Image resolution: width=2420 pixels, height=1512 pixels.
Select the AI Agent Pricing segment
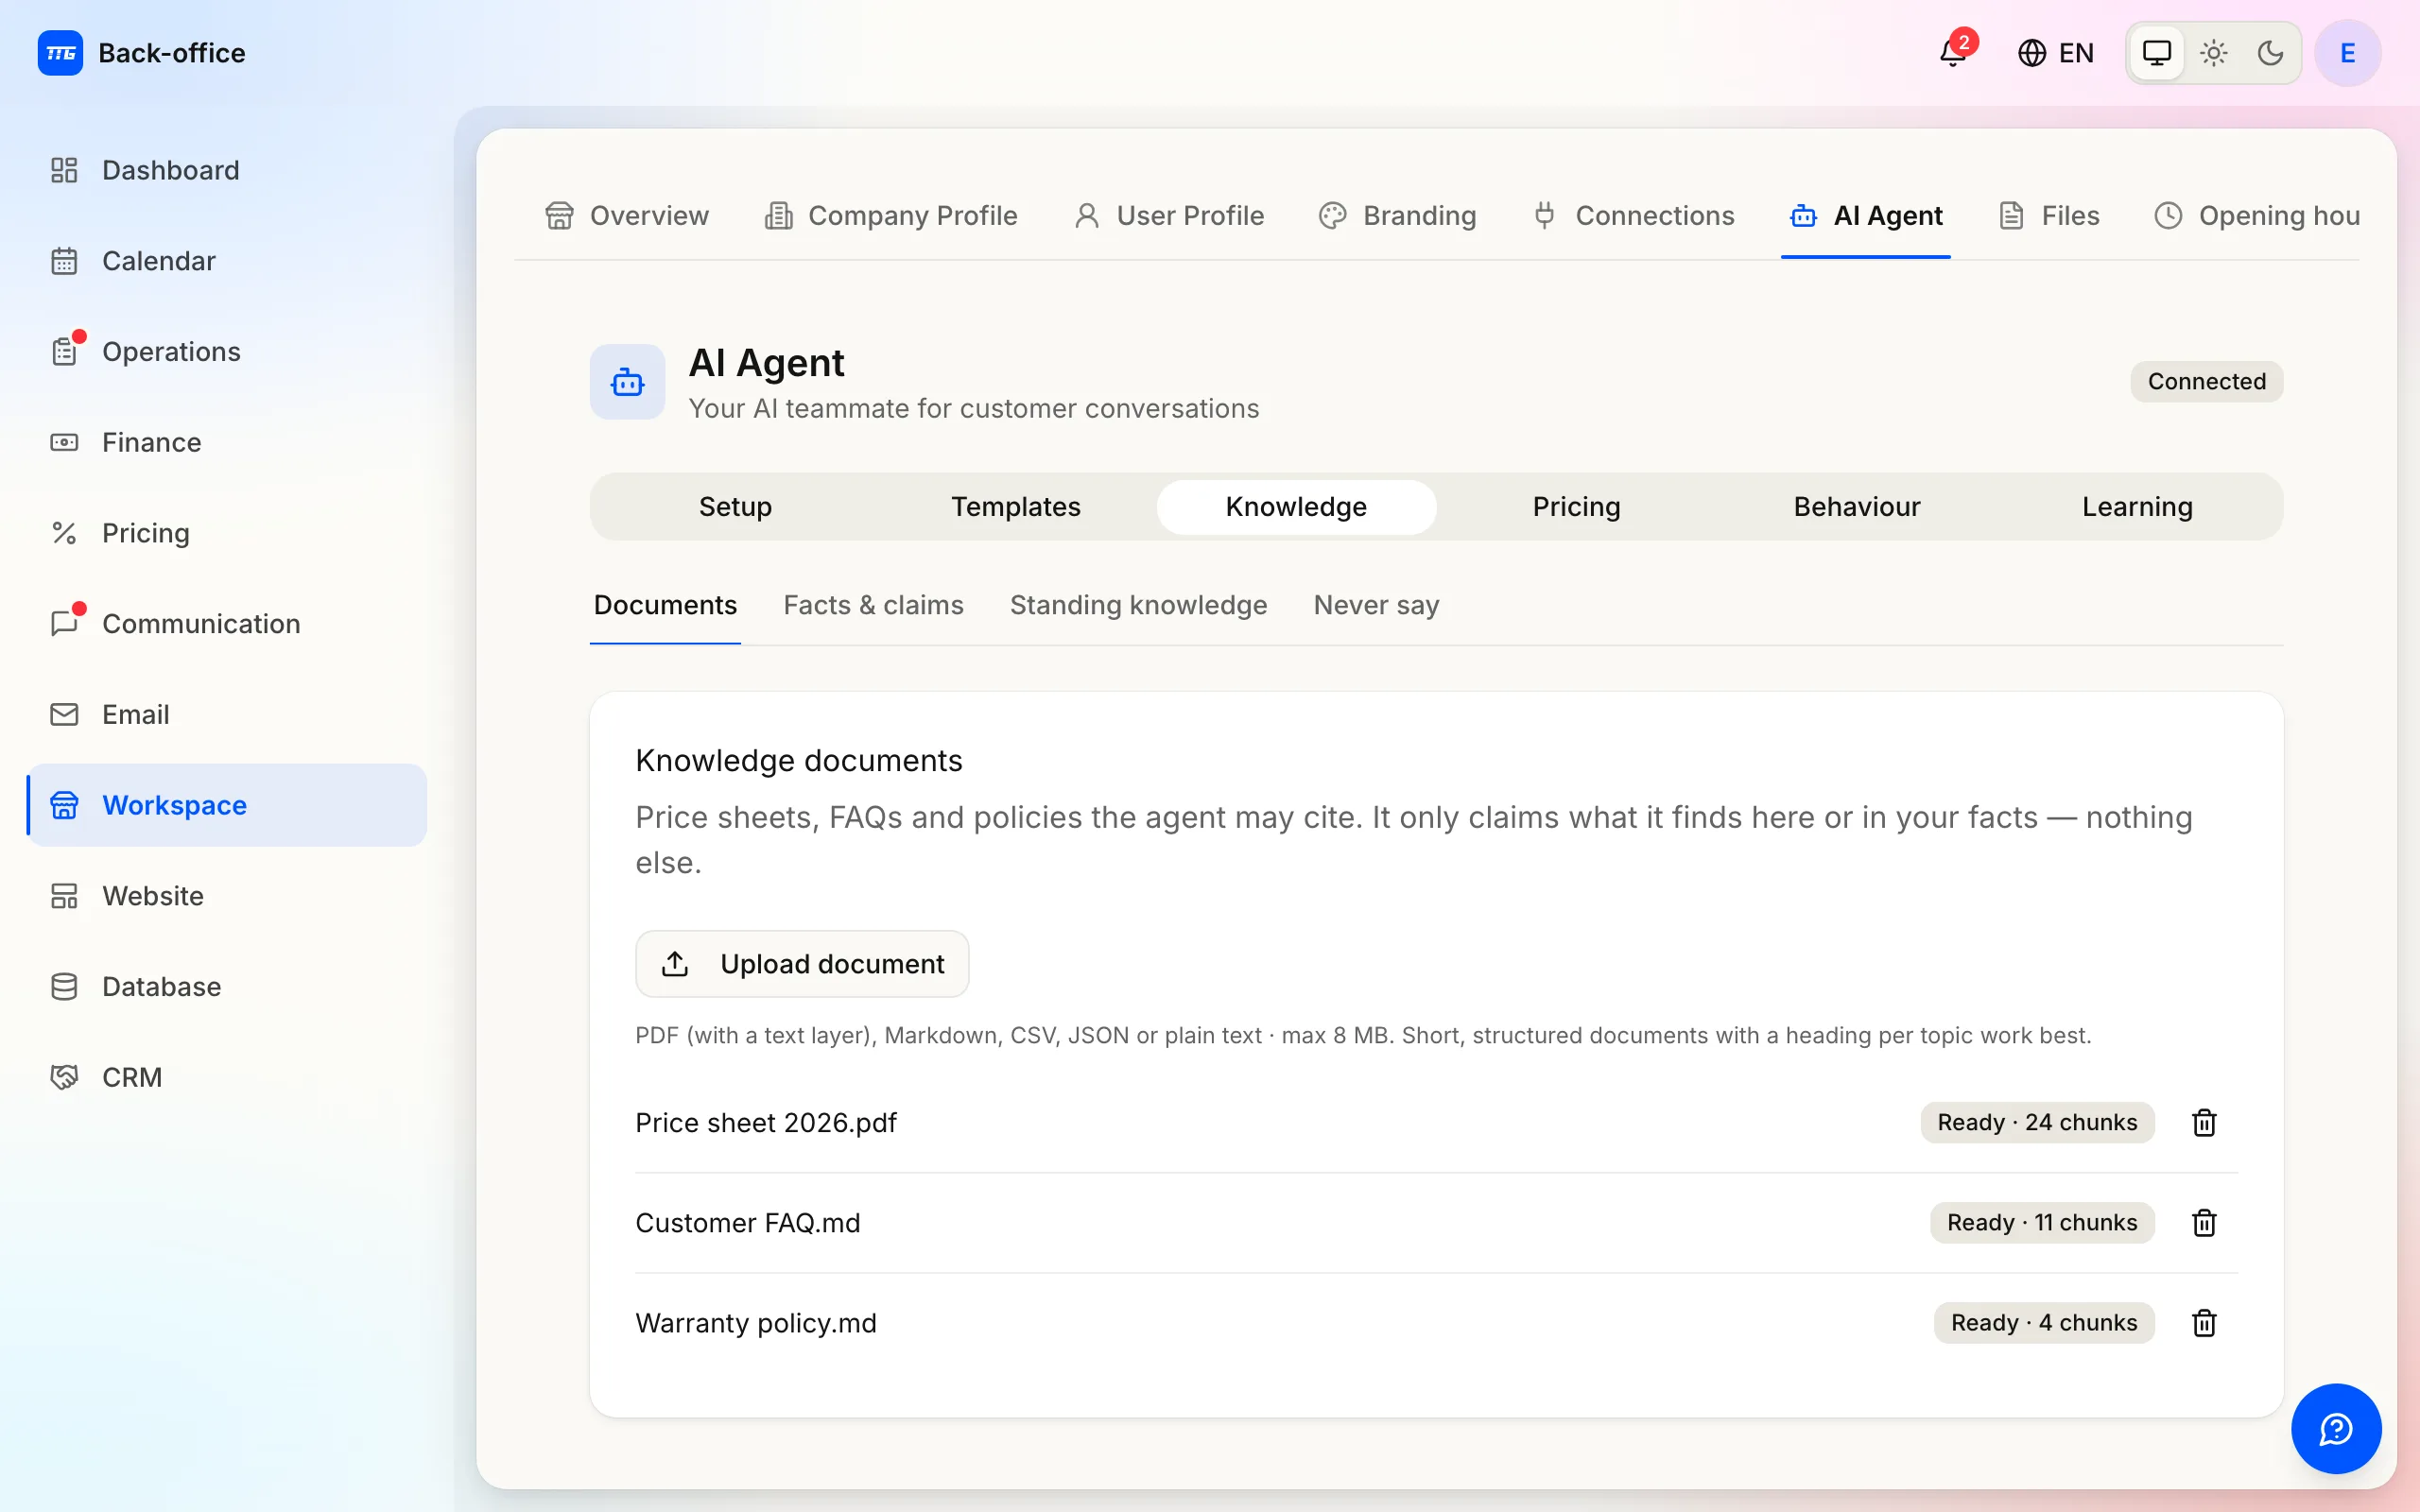point(1577,507)
